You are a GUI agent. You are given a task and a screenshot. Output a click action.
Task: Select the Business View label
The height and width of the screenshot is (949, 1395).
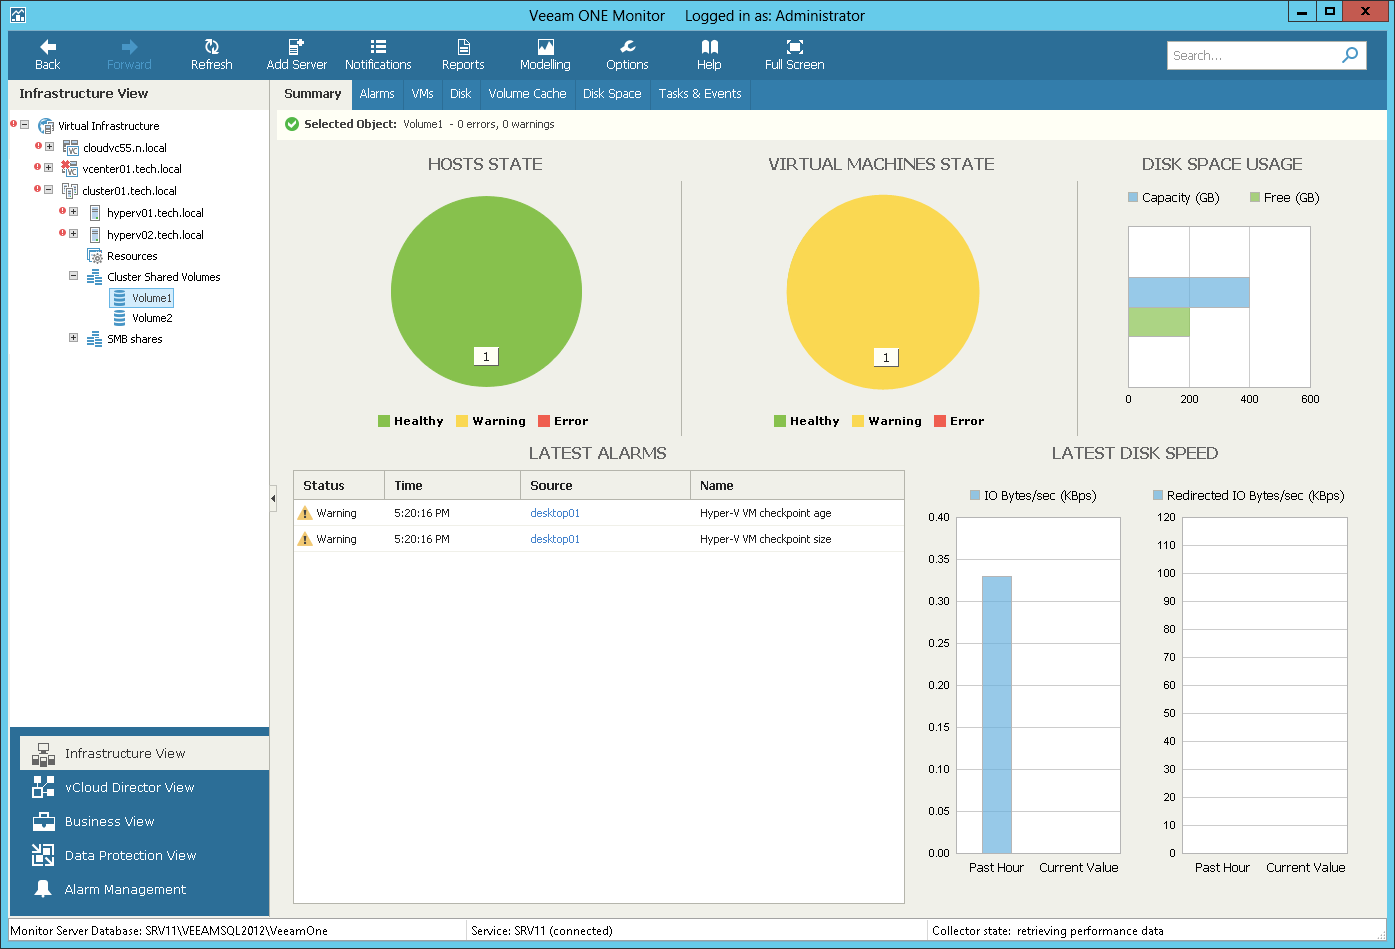[109, 821]
